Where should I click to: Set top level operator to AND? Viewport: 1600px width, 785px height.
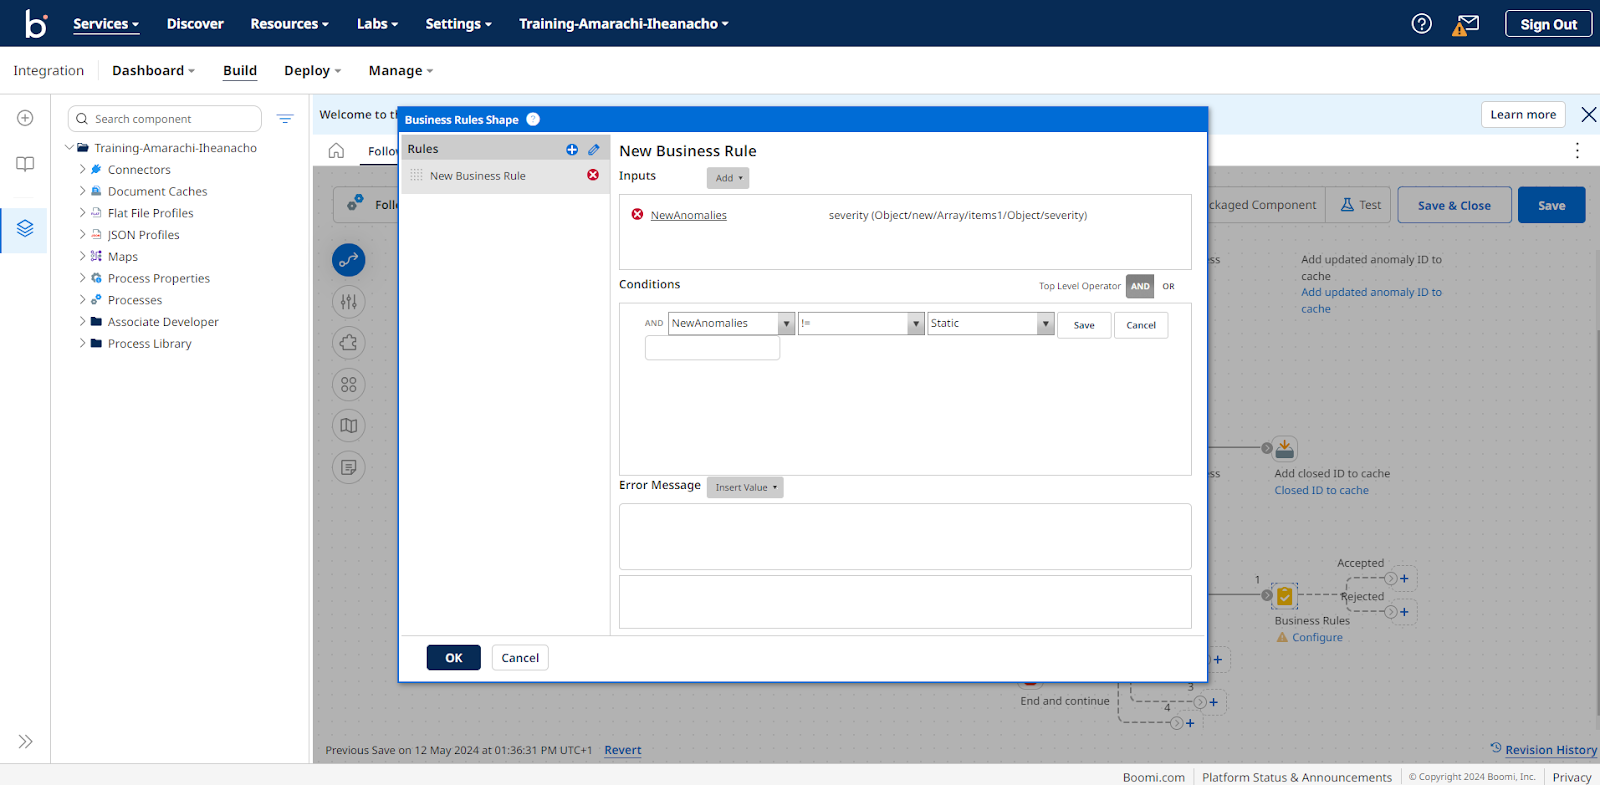click(1140, 286)
